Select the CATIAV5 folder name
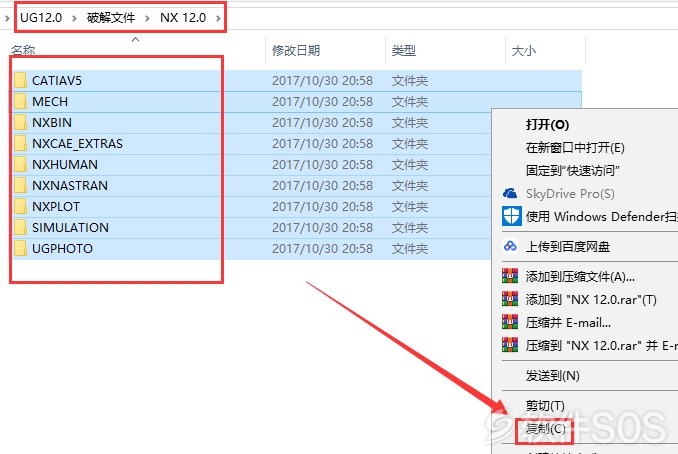This screenshot has height=454, width=678. pyautogui.click(x=57, y=80)
